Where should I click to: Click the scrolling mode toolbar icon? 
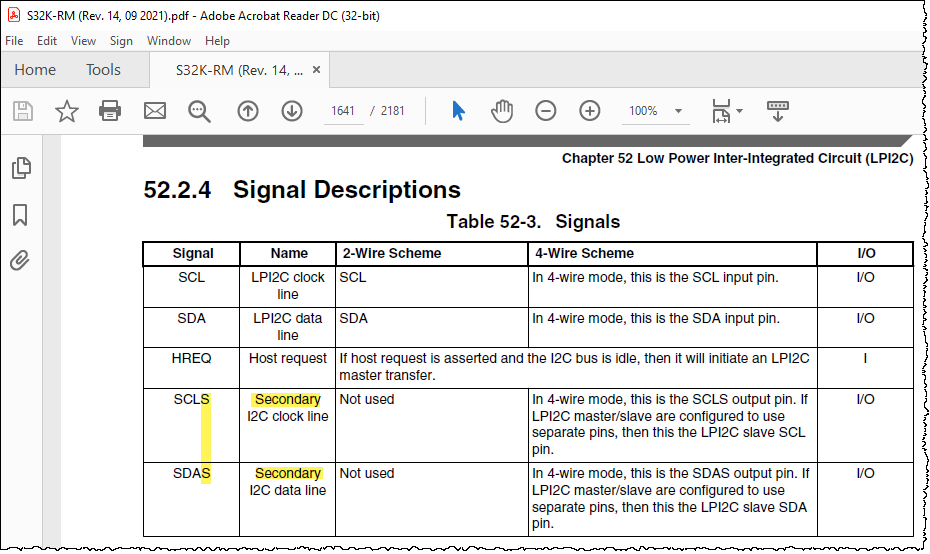778,111
